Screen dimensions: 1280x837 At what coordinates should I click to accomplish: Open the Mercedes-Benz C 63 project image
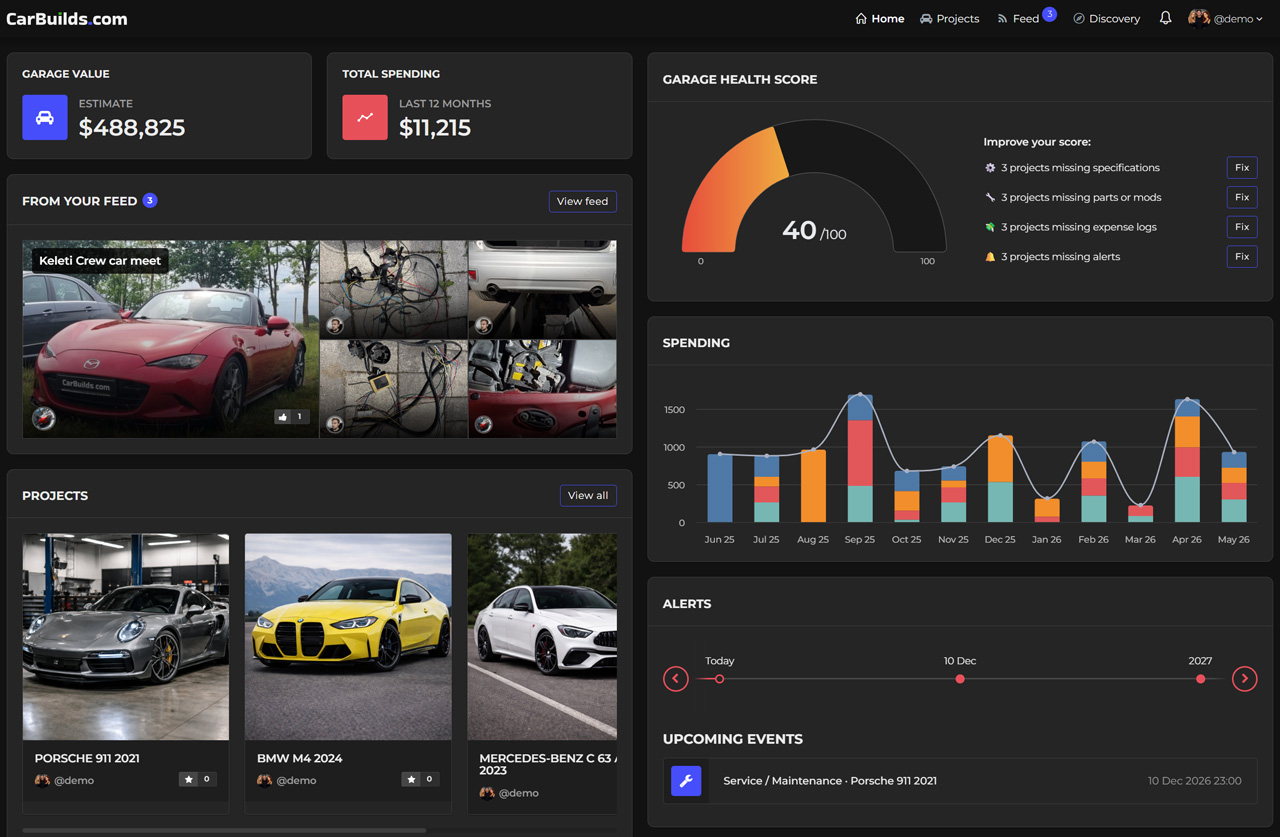tap(542, 637)
